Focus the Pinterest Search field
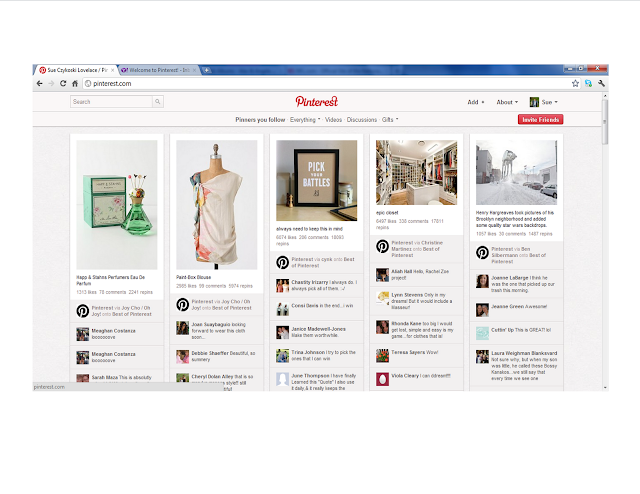The height and width of the screenshot is (494, 640). 111,102
